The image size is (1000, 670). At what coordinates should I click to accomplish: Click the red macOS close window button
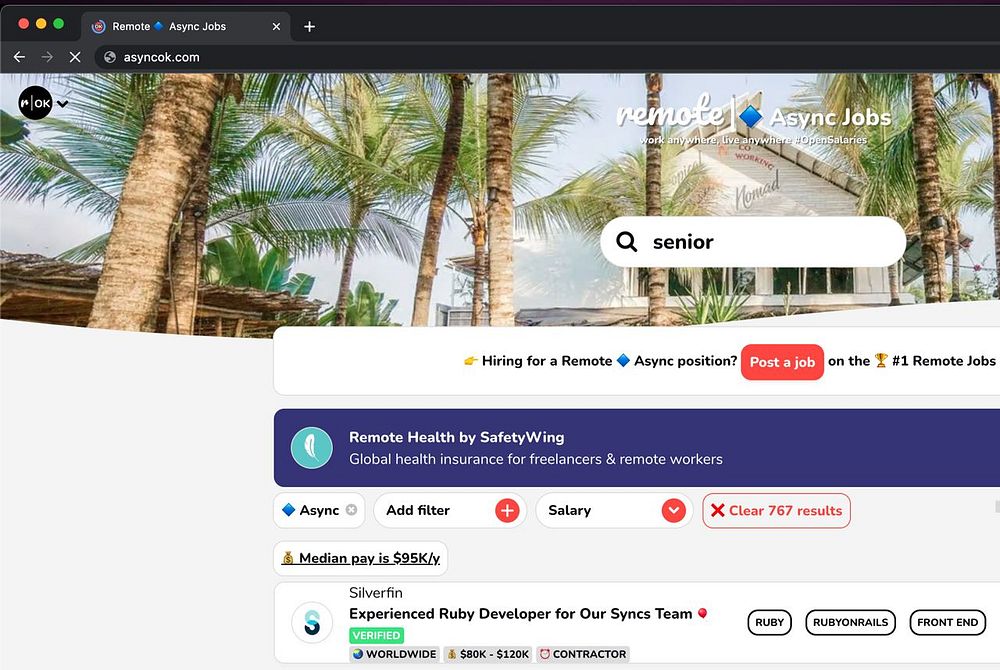click(x=24, y=24)
